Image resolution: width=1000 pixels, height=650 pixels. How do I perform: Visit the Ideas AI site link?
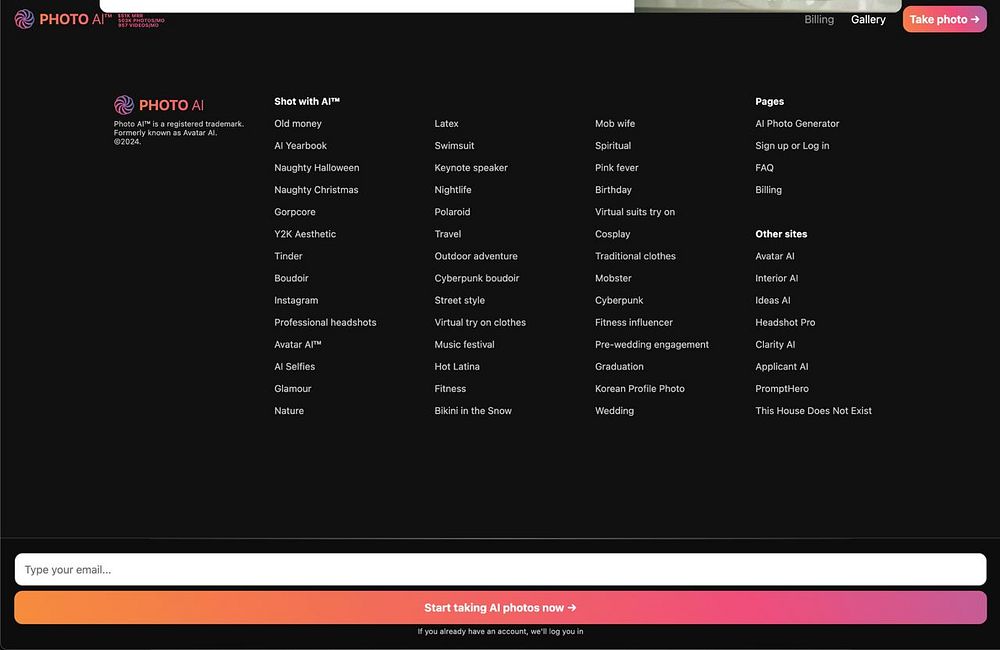(x=773, y=300)
